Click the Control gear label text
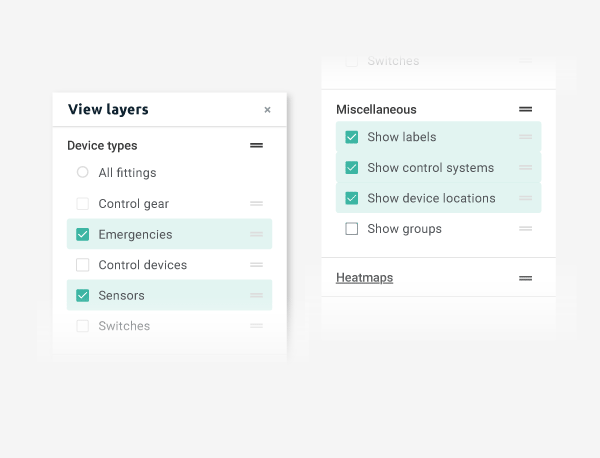The width and height of the screenshot is (600, 458). coord(134,204)
